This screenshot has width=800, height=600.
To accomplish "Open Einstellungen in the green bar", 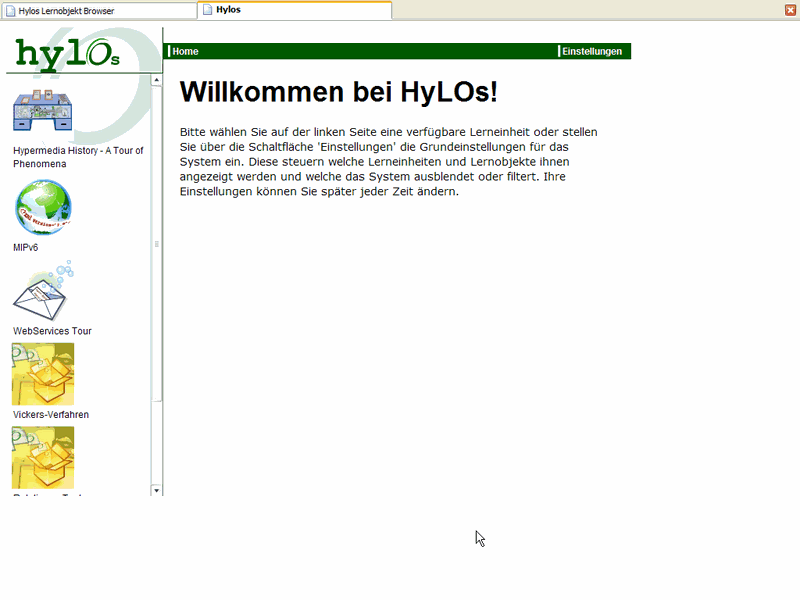I will tap(592, 52).
